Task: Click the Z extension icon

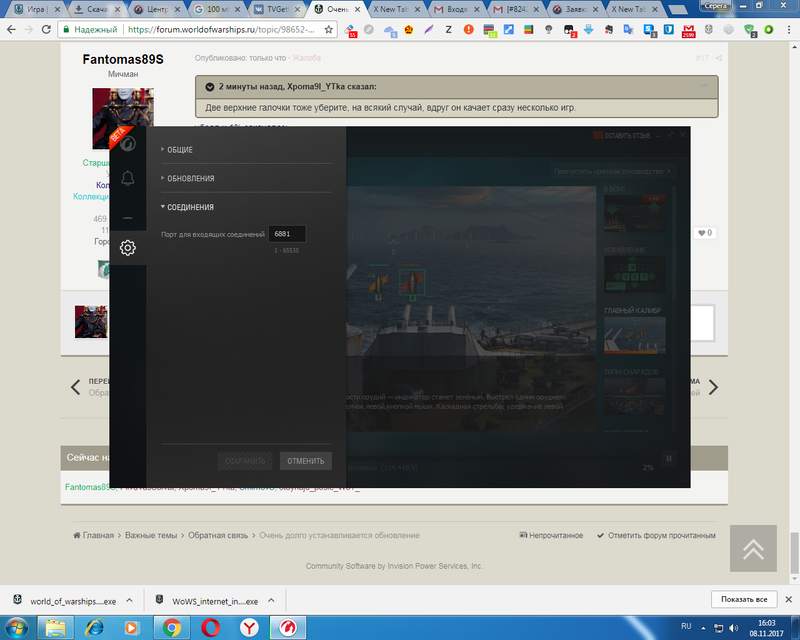Action: tap(448, 30)
